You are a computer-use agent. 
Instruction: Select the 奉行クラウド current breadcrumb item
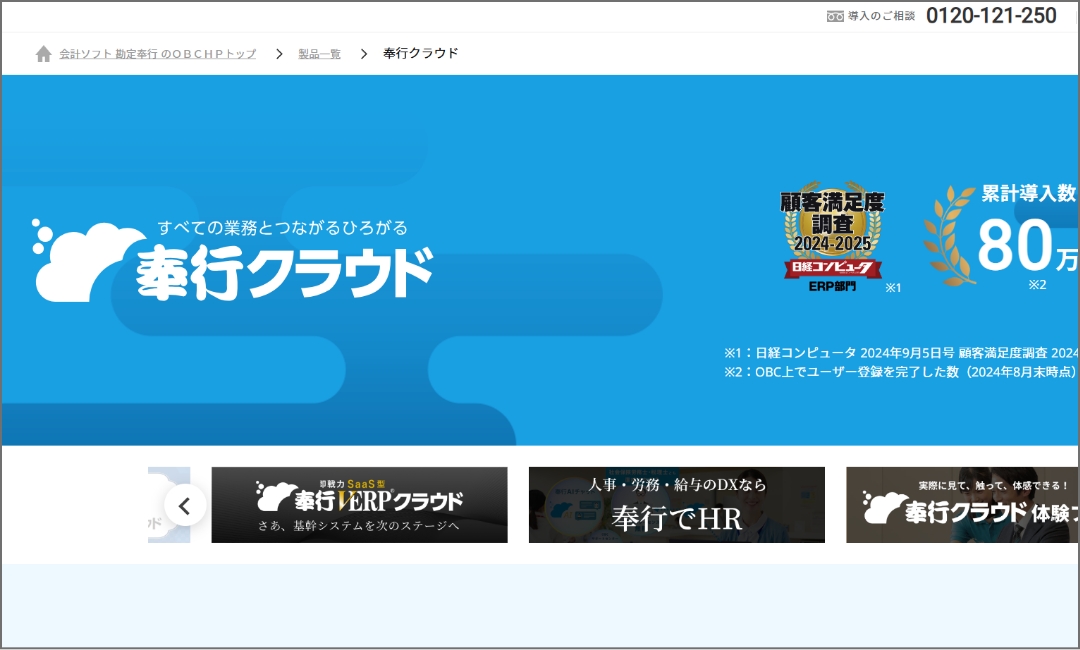[420, 54]
